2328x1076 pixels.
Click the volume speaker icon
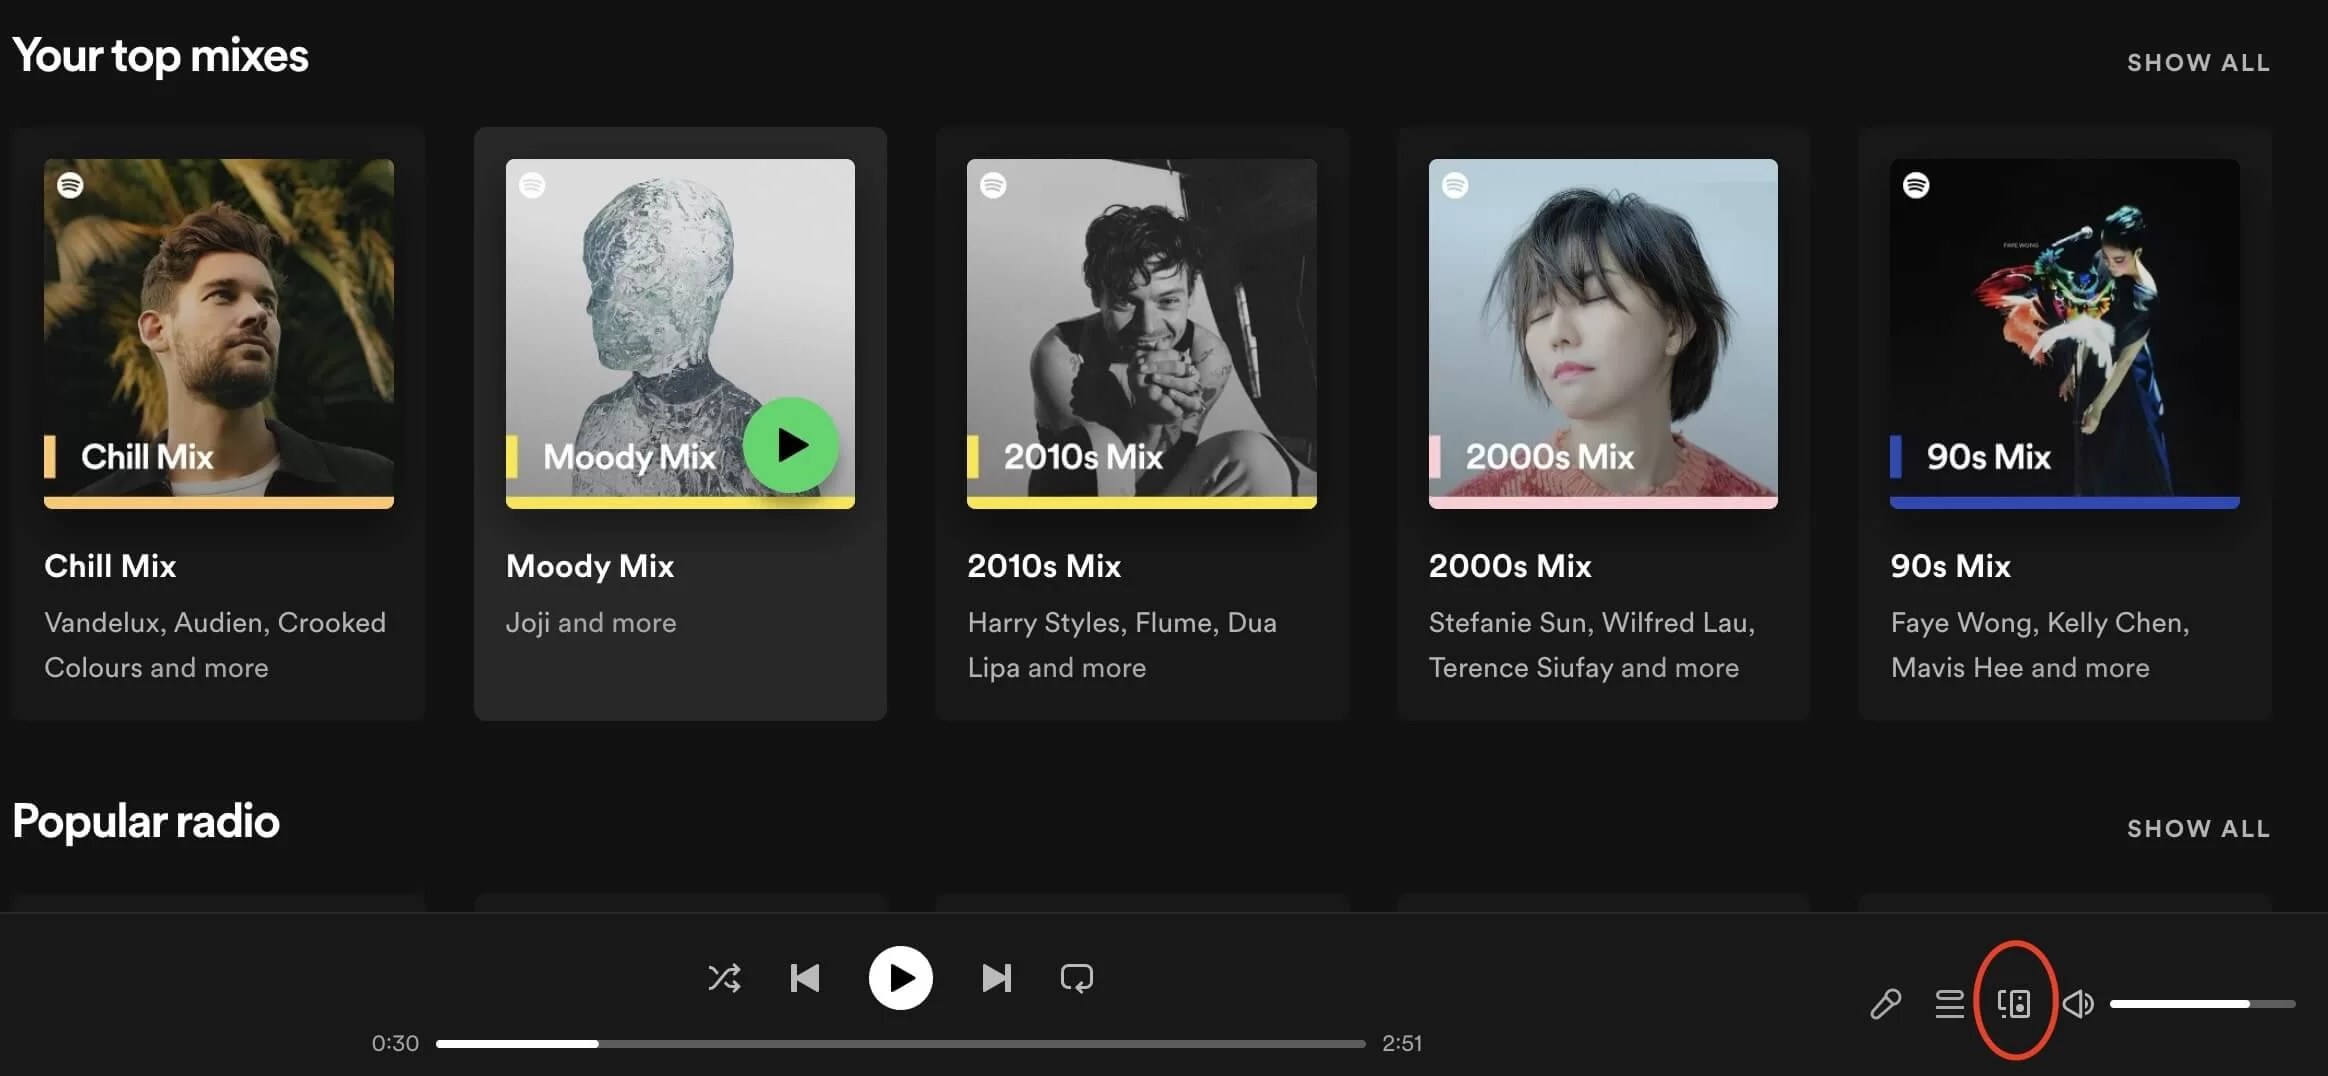(2079, 1005)
